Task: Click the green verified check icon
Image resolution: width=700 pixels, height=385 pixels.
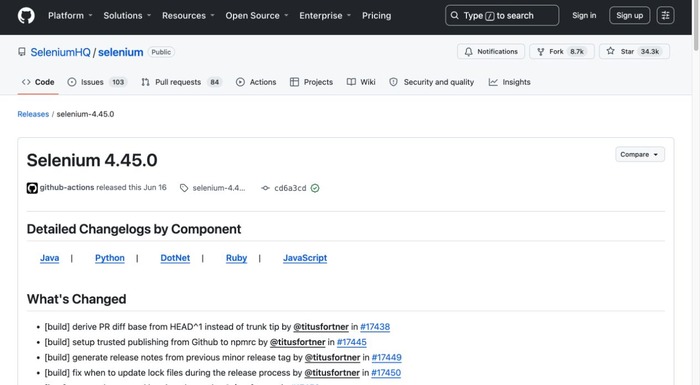Action: point(315,188)
